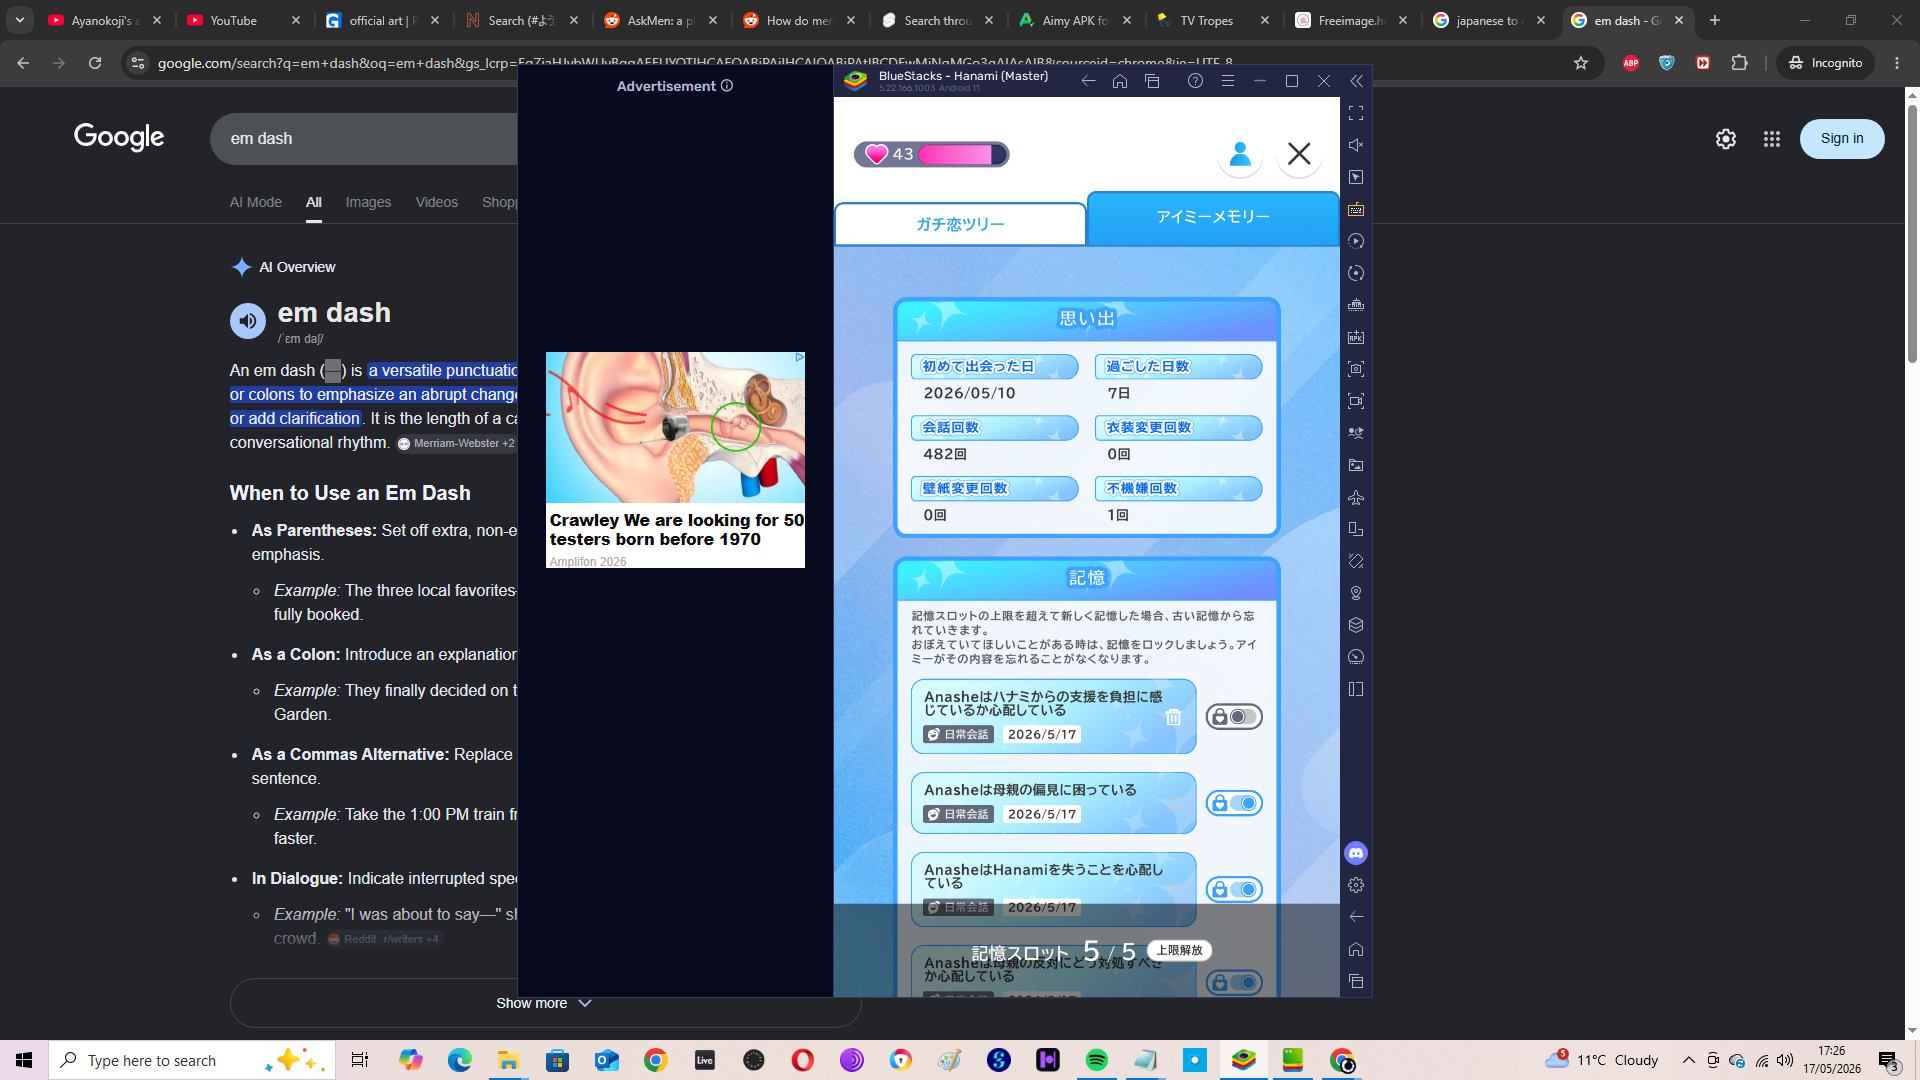This screenshot has height=1080, width=1920.
Task: Switch to ガチ恋ツリー tab
Action: click(x=960, y=224)
